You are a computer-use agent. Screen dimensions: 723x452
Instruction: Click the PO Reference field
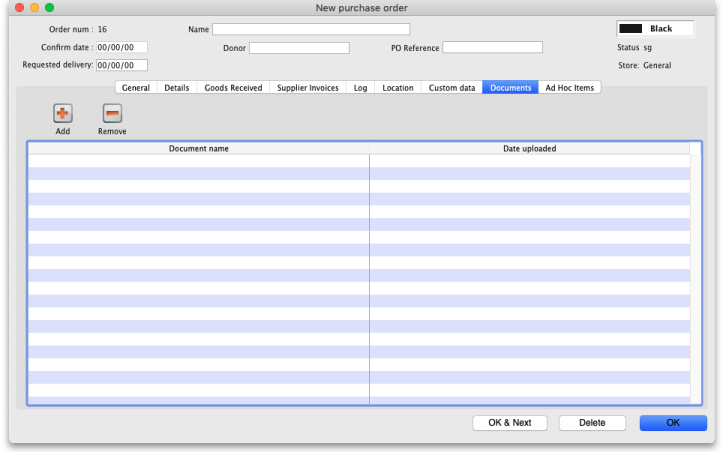pyautogui.click(x=492, y=47)
